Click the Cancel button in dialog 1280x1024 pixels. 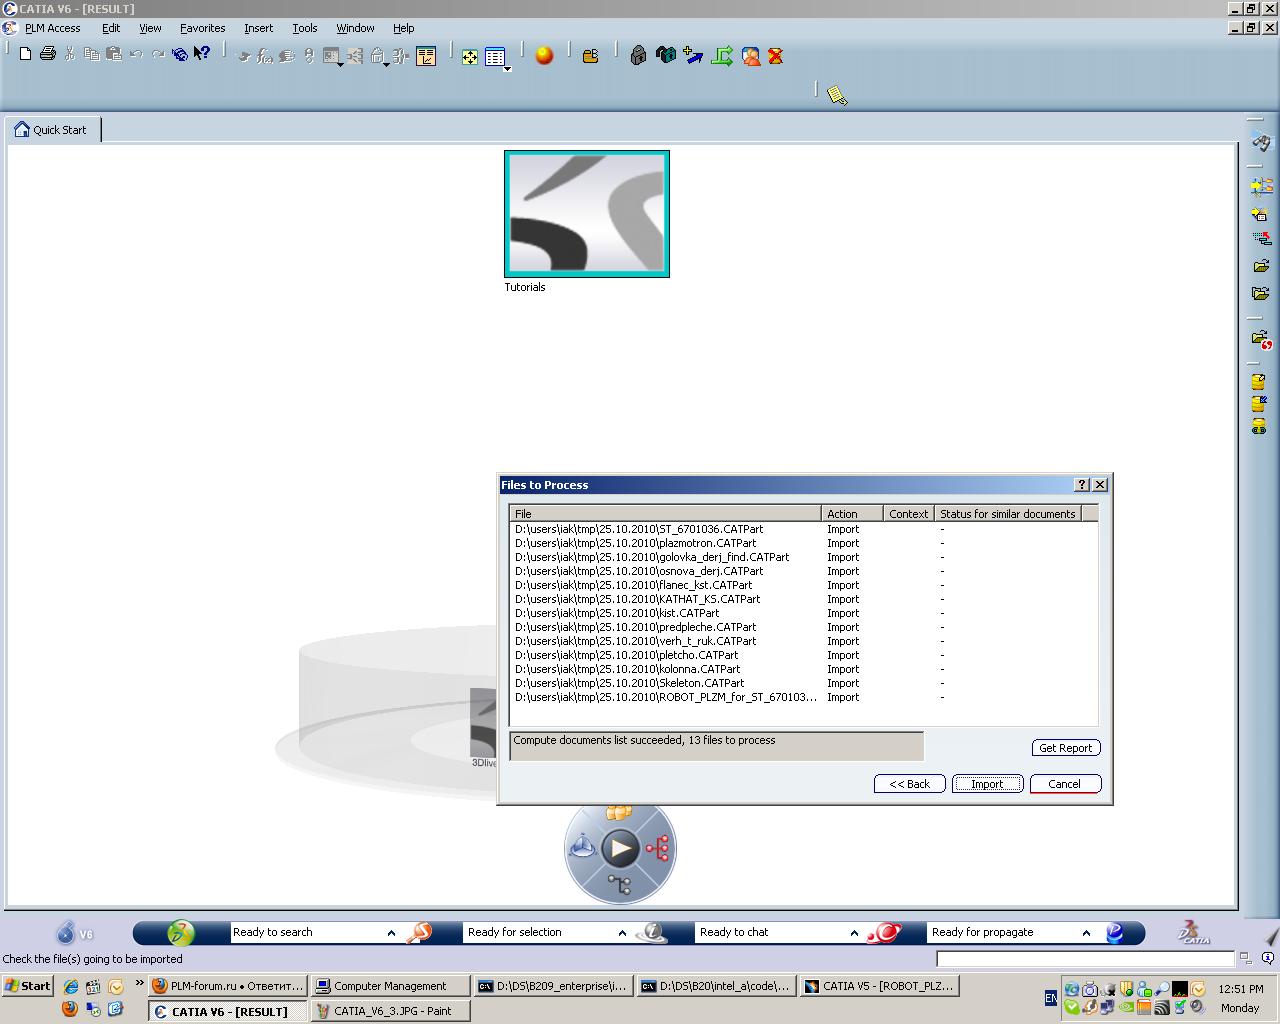point(1065,784)
